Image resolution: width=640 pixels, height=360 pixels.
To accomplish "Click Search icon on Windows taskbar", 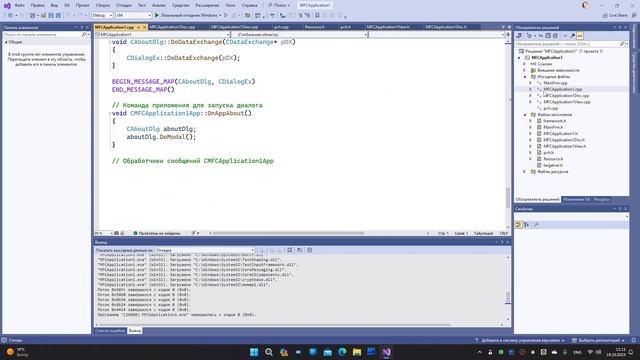I will click(269, 352).
